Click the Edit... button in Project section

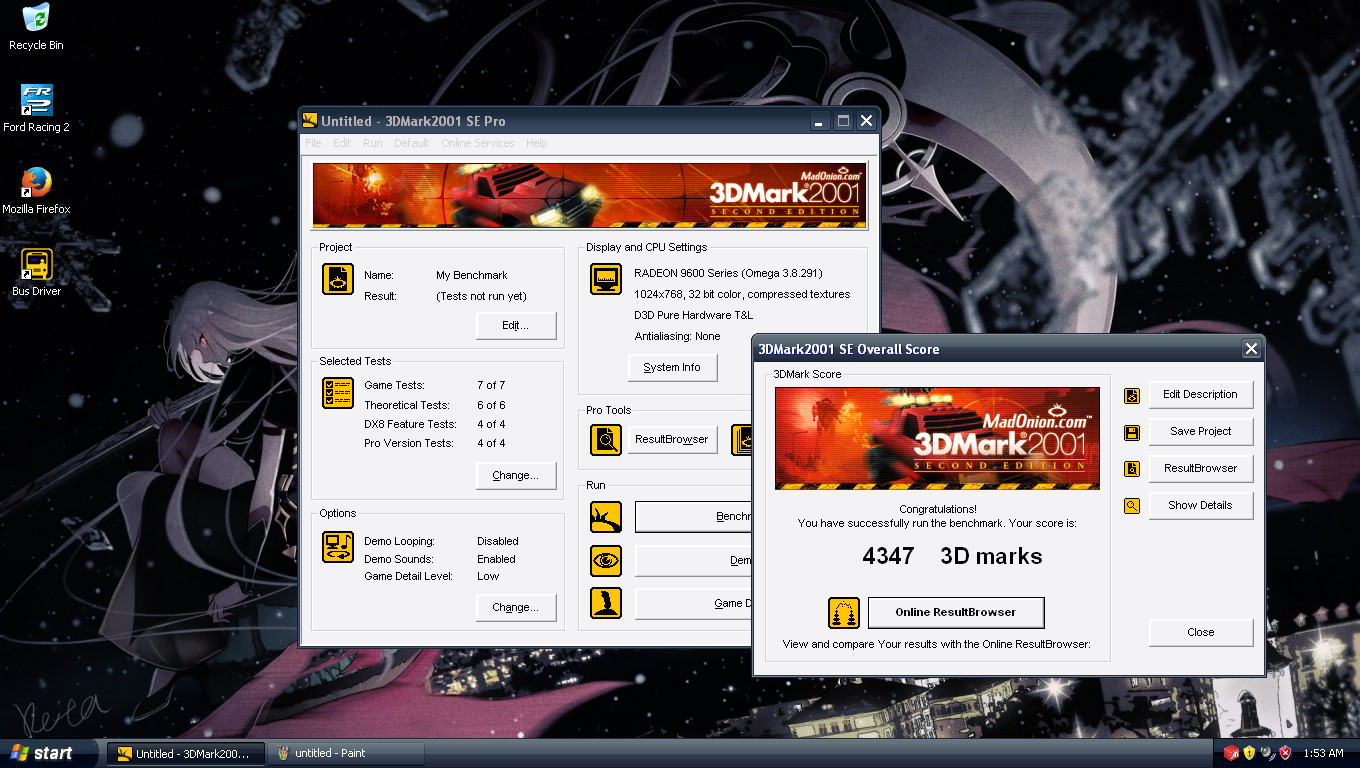(x=515, y=325)
